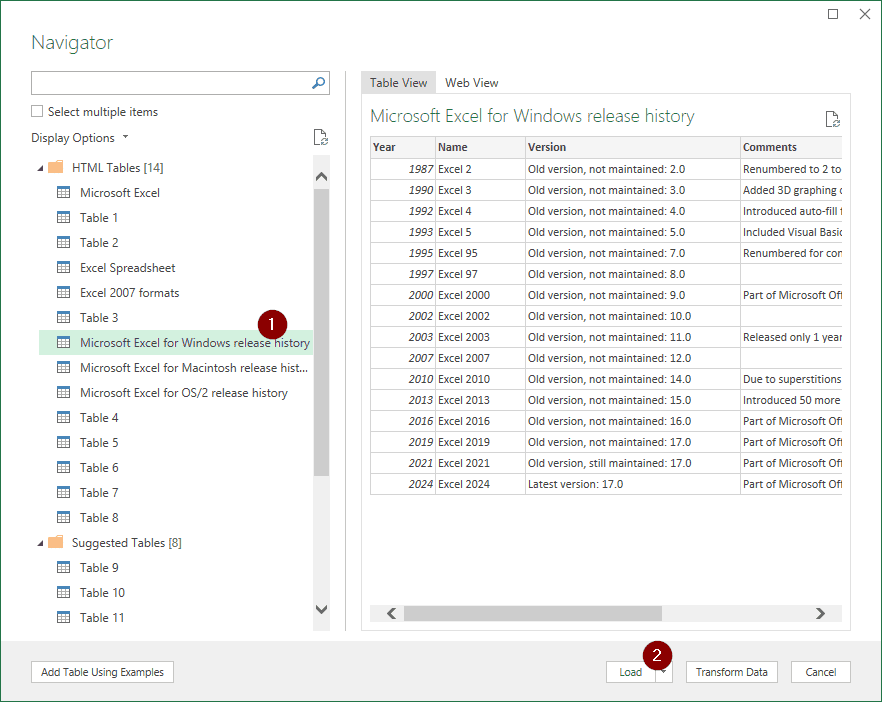Click the refresh icon beside Display Options
The image size is (882, 702).
(x=321, y=137)
